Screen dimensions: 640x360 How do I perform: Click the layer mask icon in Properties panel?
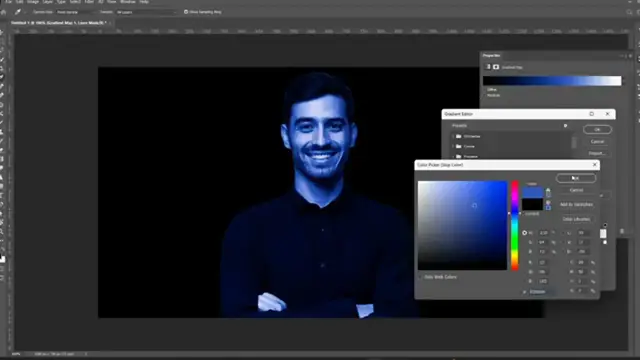pos(496,67)
